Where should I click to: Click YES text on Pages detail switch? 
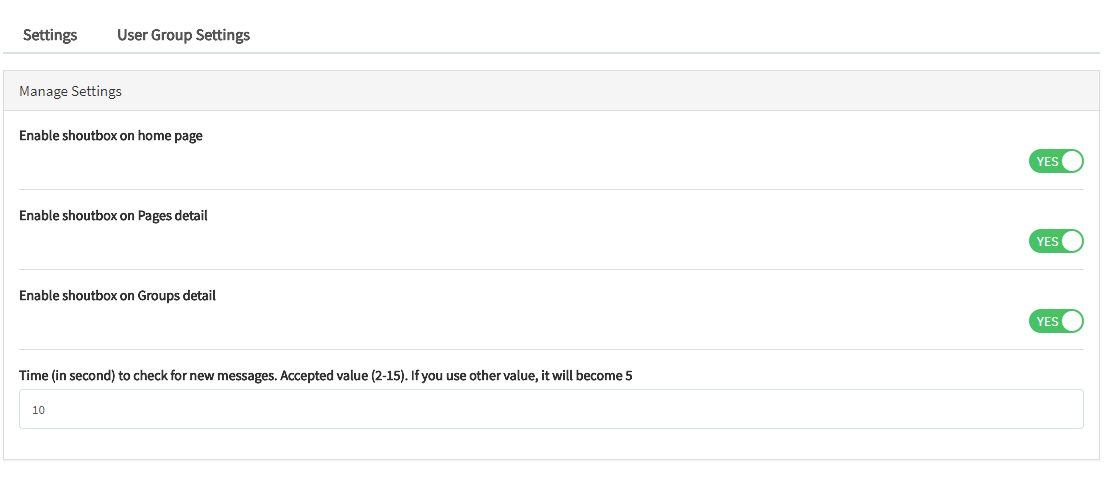click(x=1046, y=241)
